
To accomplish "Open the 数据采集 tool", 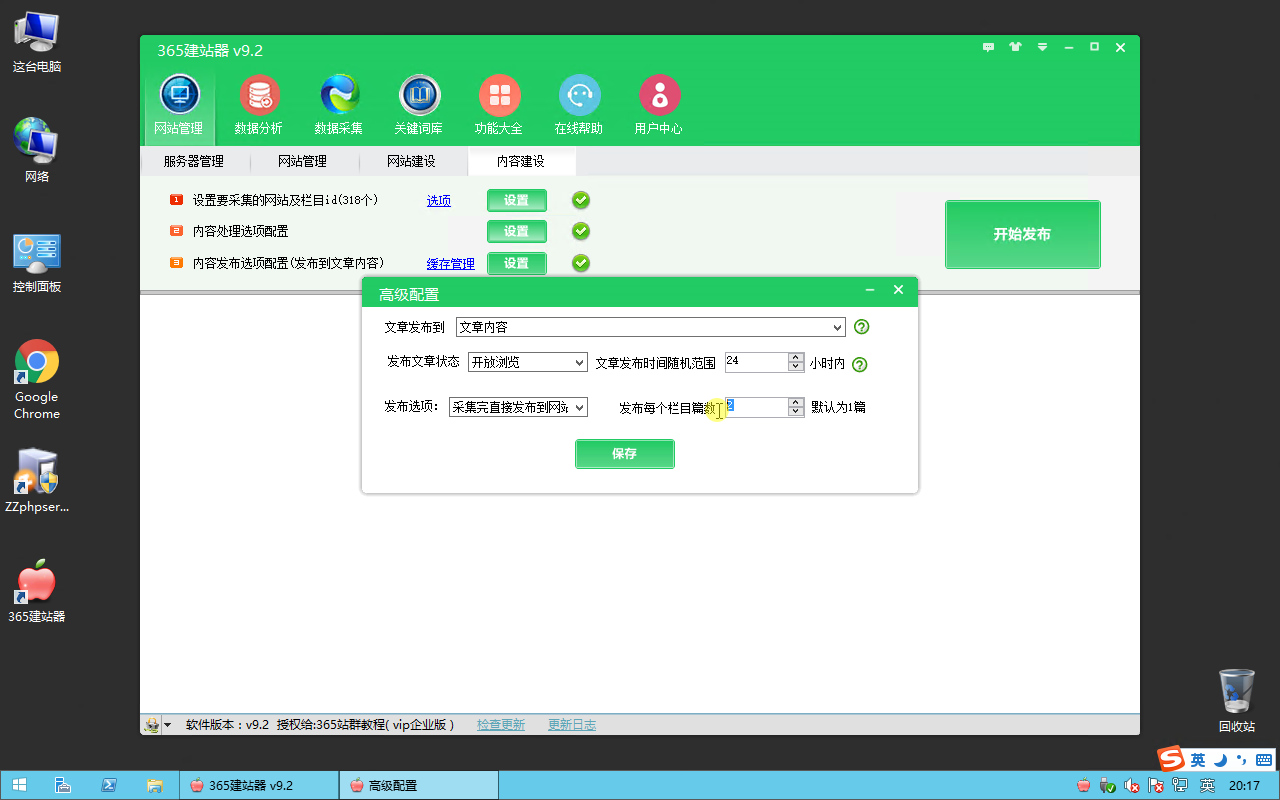I will 339,105.
